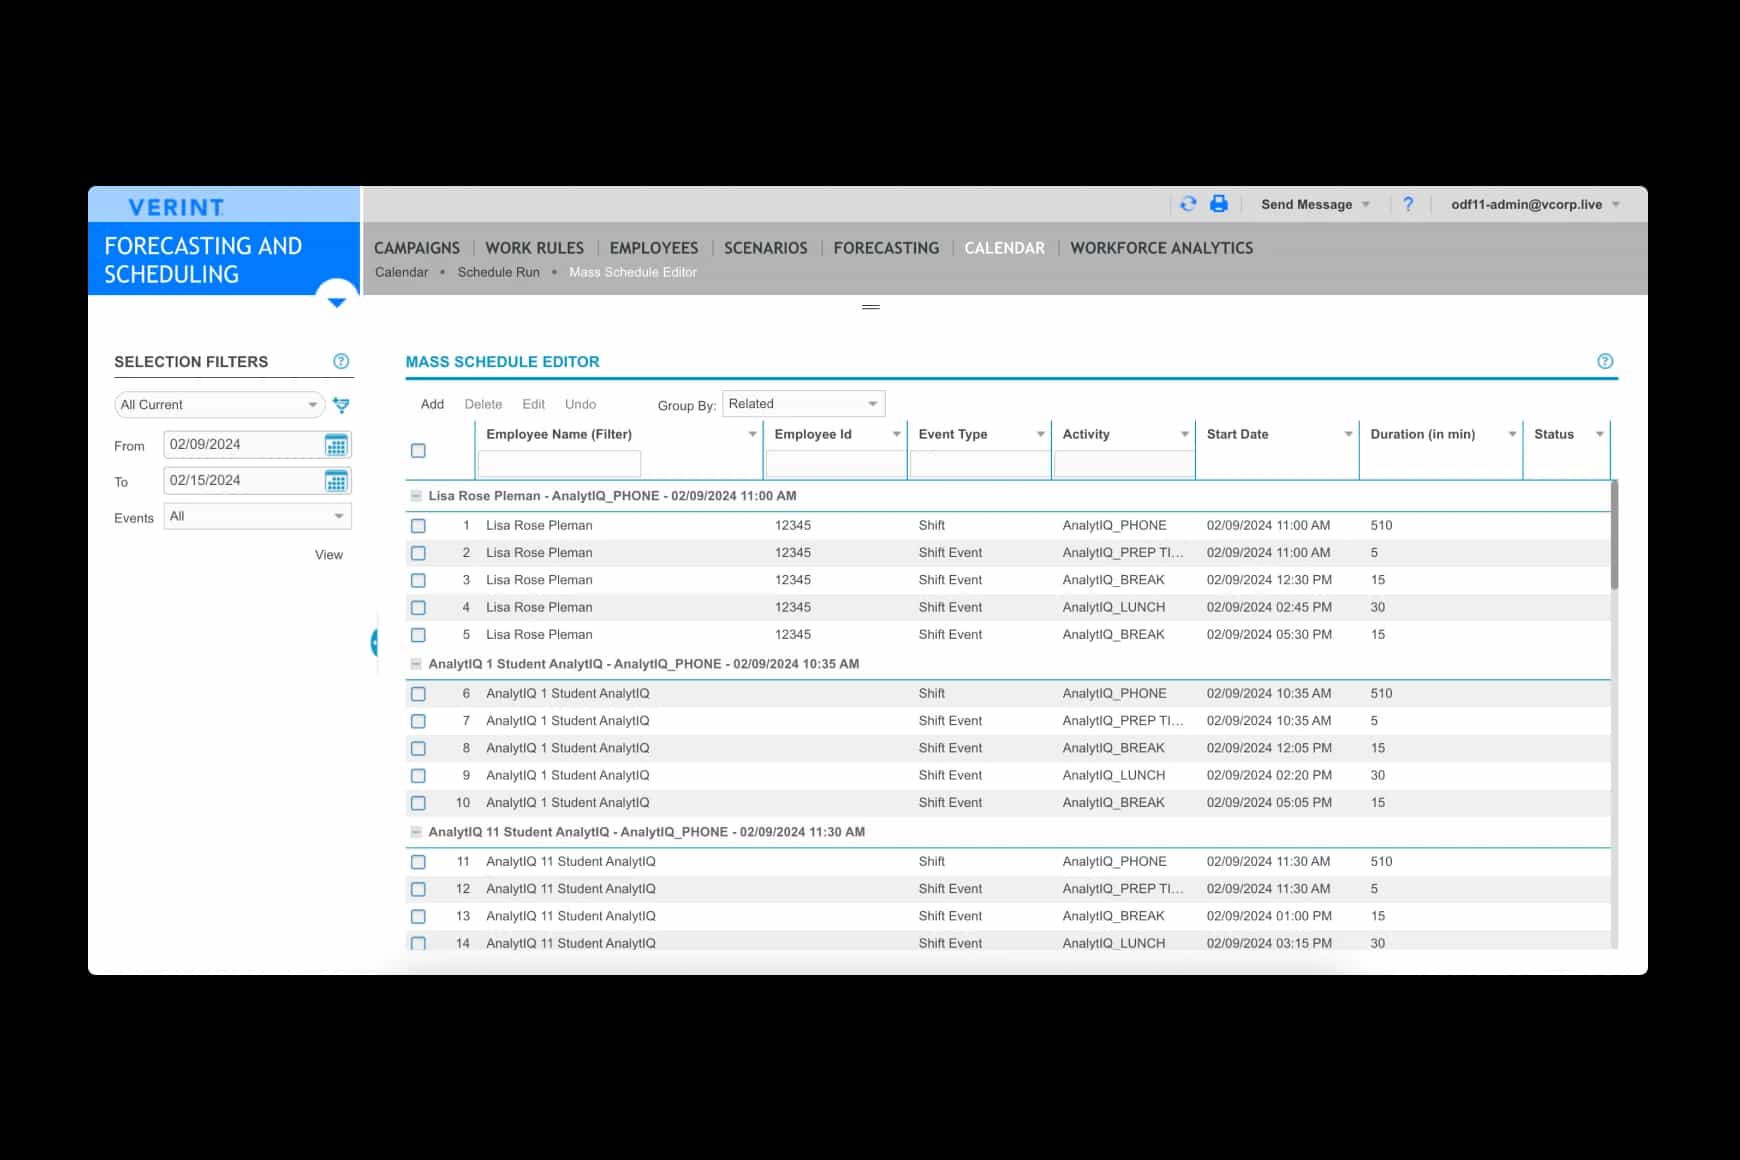This screenshot has width=1740, height=1160.
Task: Switch to the Forecasting tab
Action: click(x=886, y=248)
